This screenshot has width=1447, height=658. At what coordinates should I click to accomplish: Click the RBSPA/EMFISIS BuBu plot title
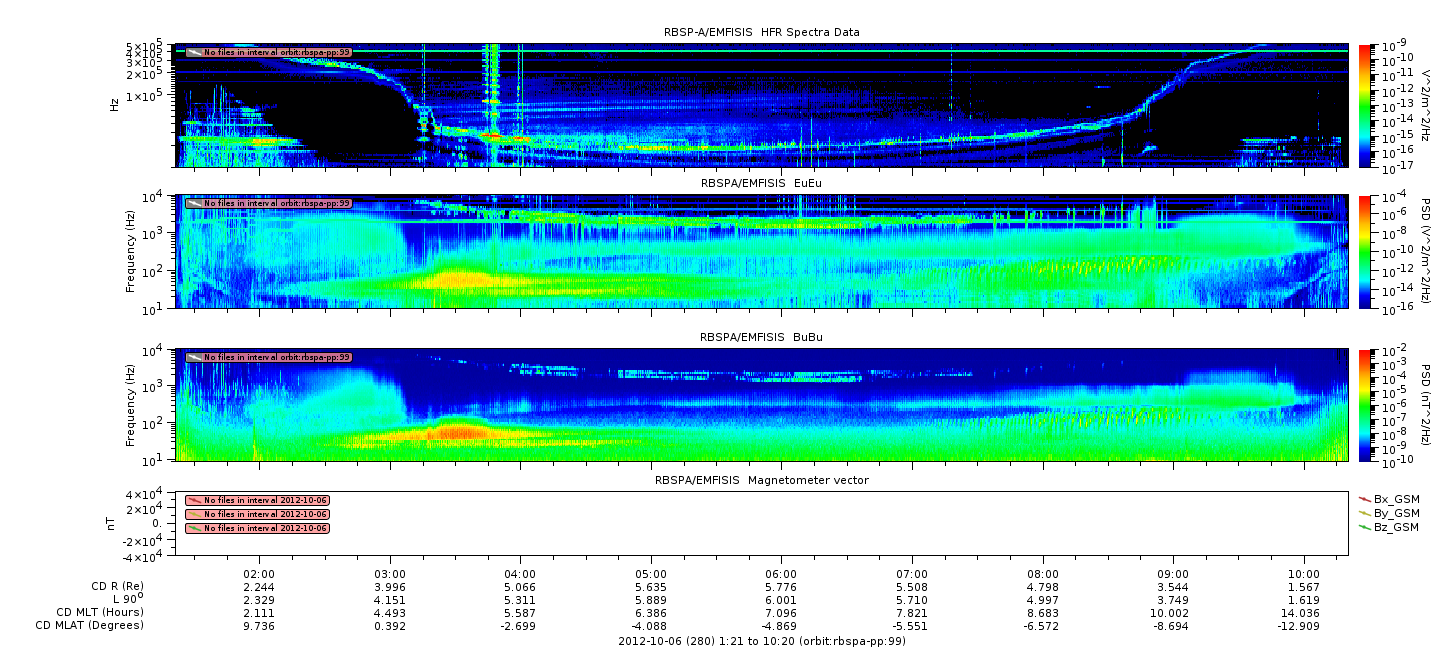761,338
